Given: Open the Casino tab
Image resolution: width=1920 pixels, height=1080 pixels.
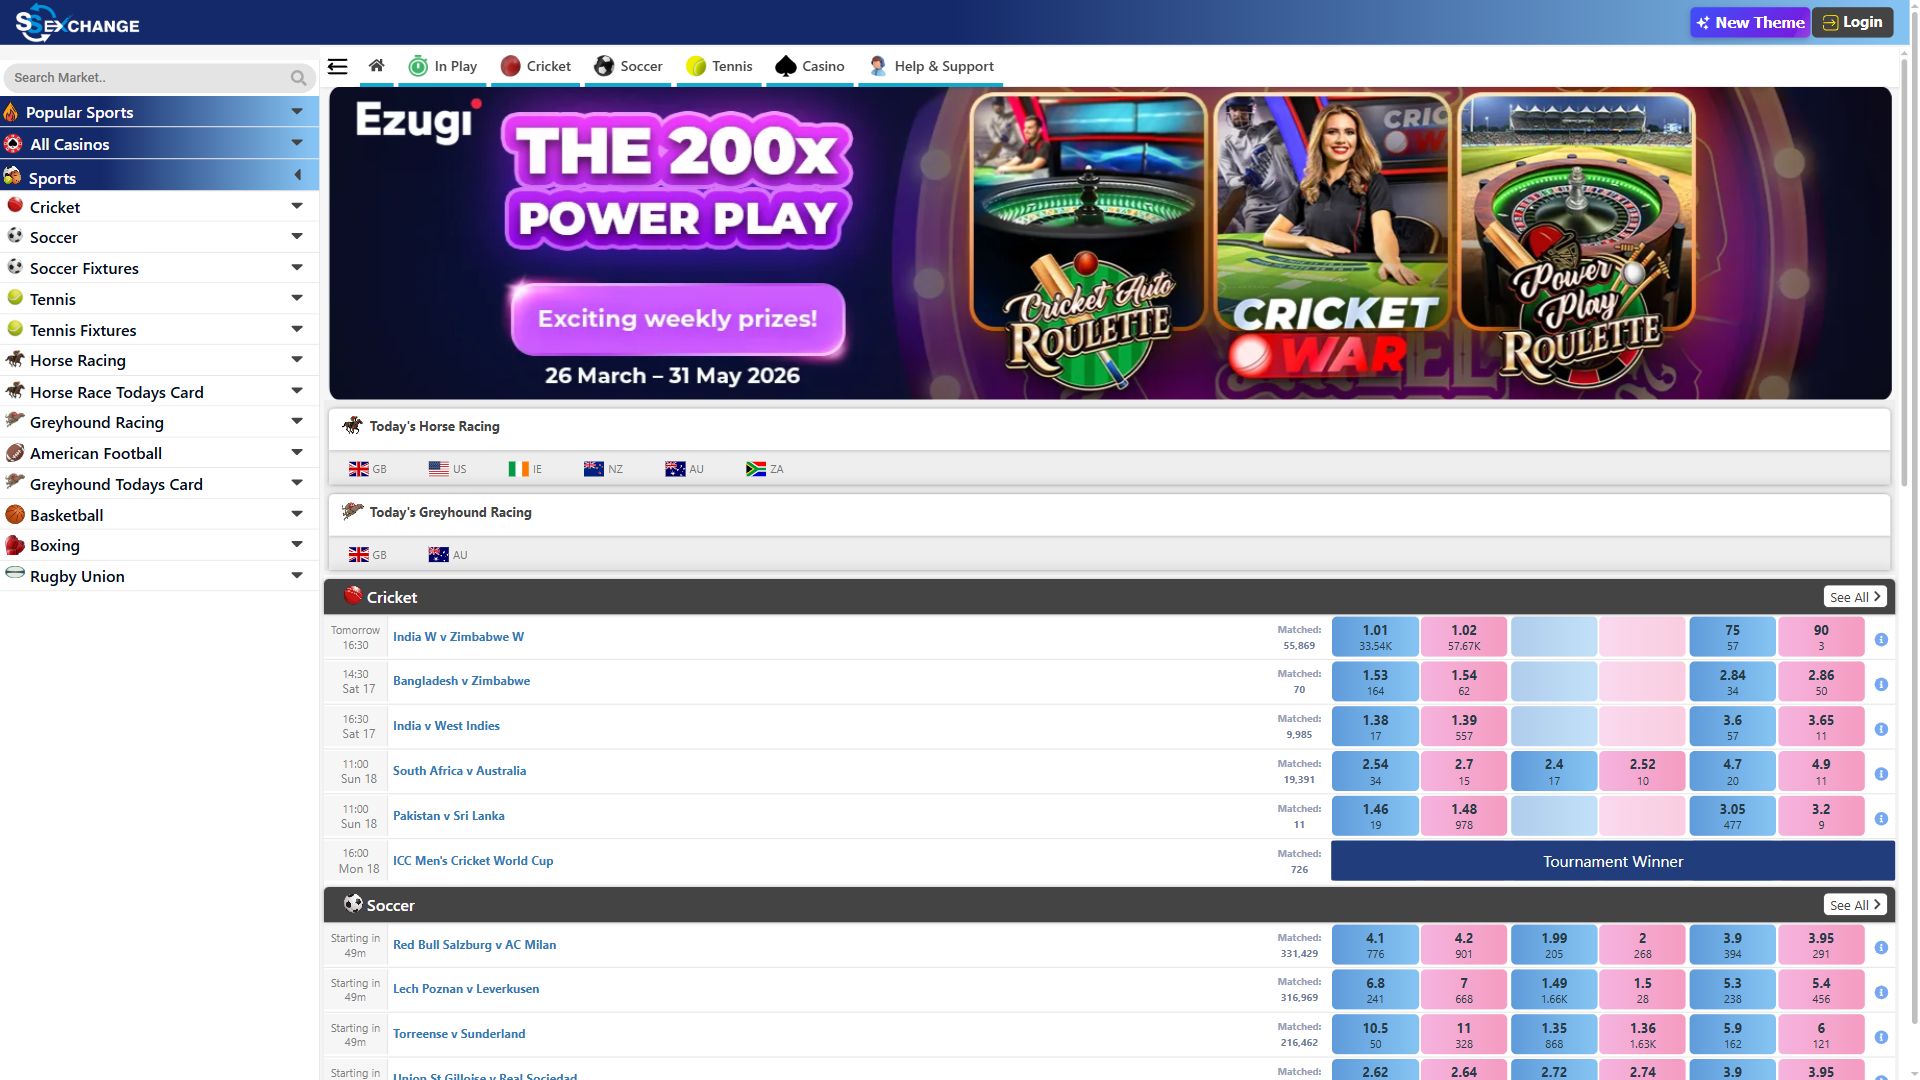Looking at the screenshot, I should (810, 66).
